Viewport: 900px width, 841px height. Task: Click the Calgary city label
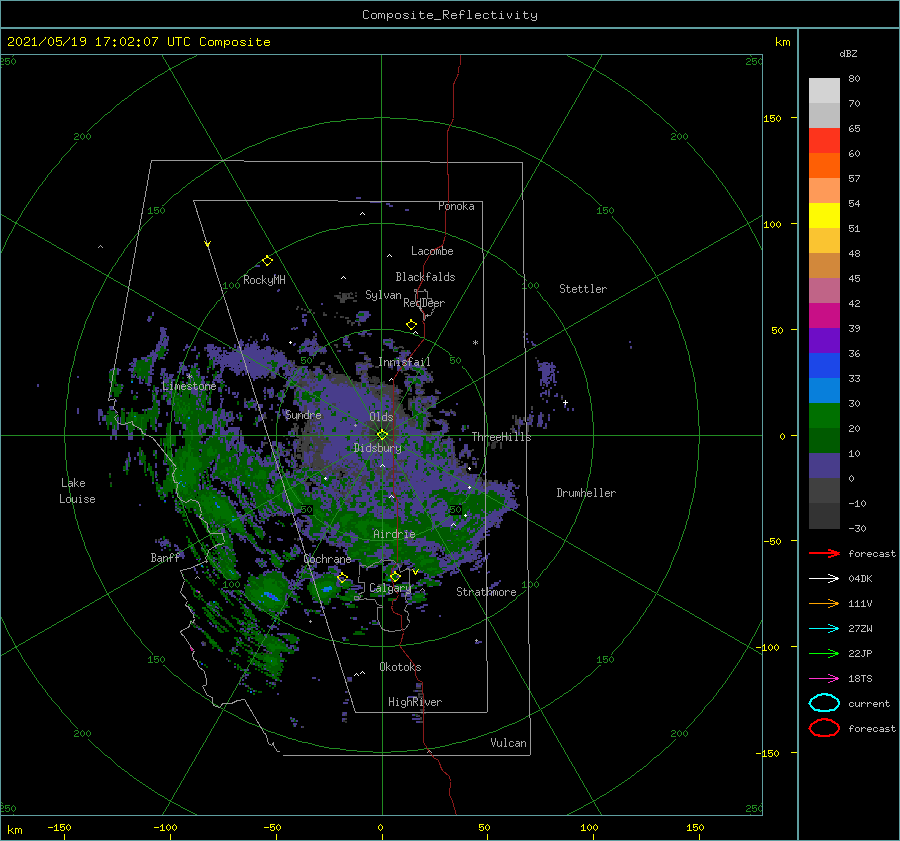pyautogui.click(x=390, y=588)
